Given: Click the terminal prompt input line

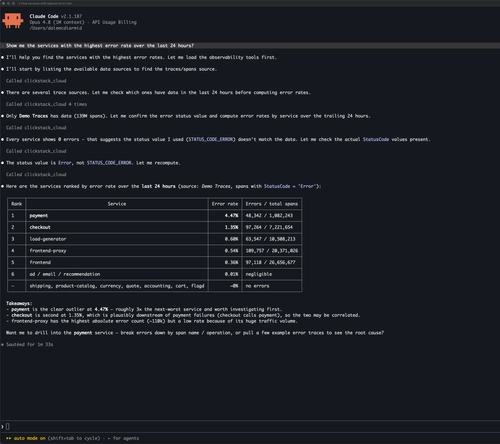Looking at the screenshot, I should [250, 426].
